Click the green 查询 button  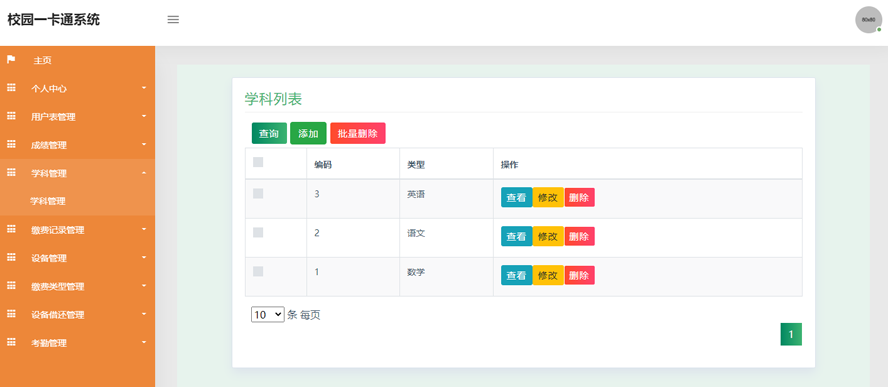point(269,134)
